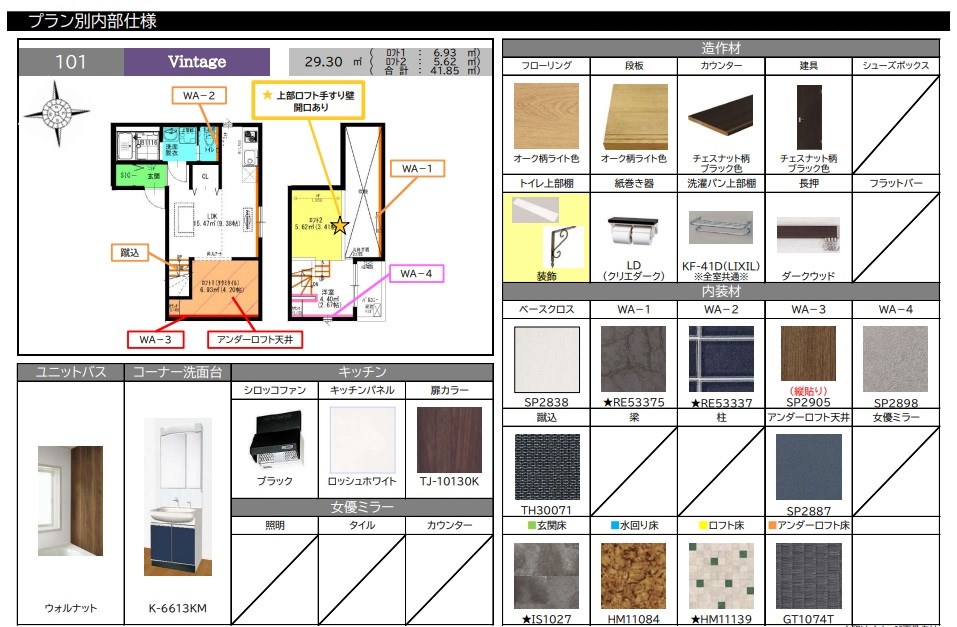The image size is (957, 627).
Task: Pick the SP2838 base cloth swatch
Action: point(546,359)
